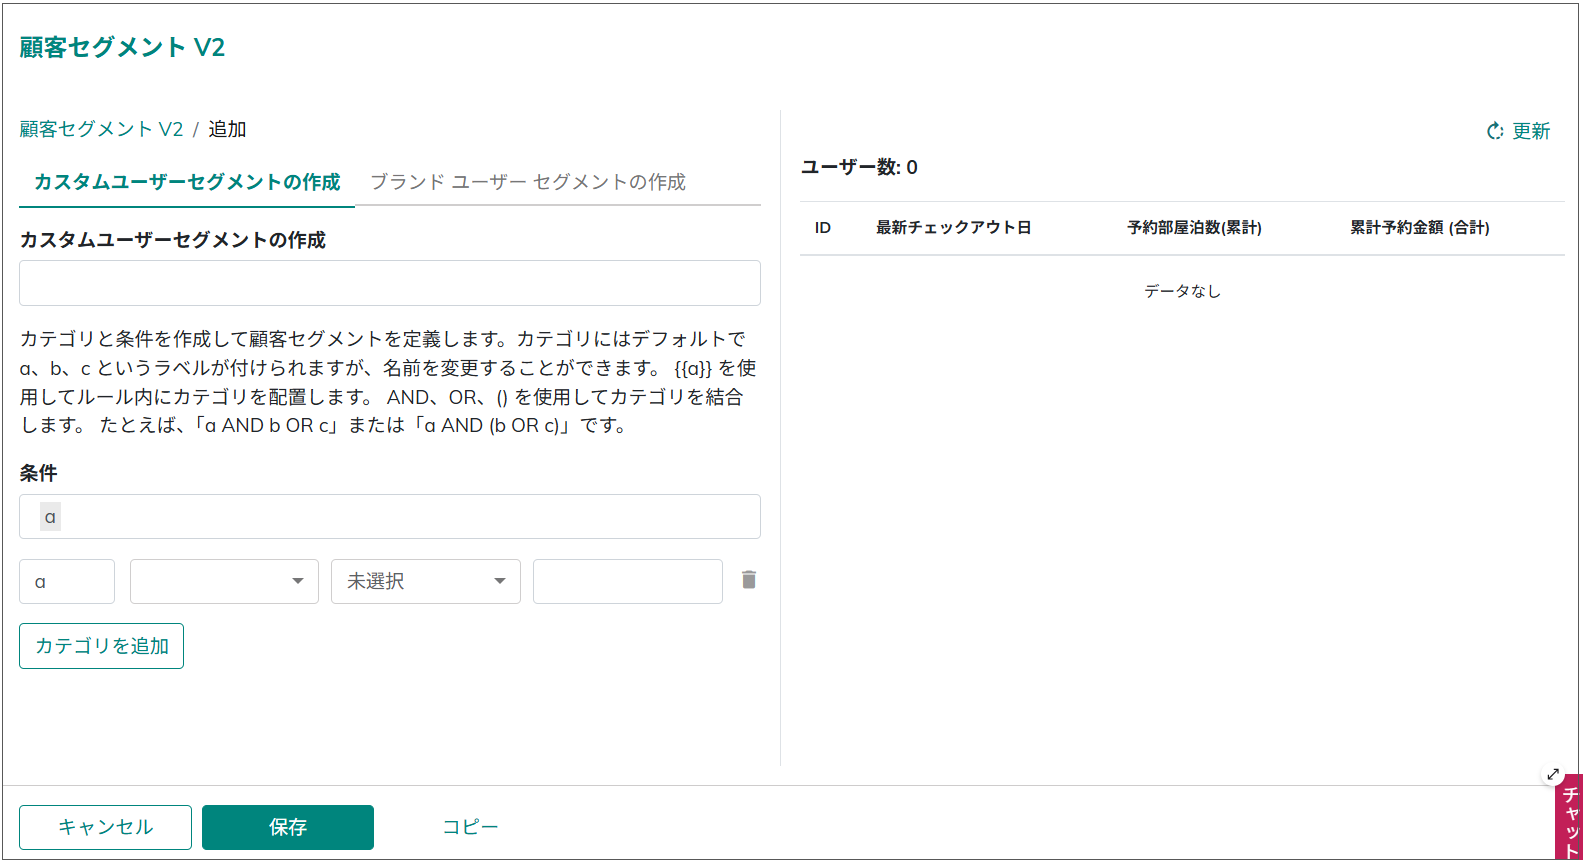Click the ID column header
The image size is (1585, 862).
(823, 228)
